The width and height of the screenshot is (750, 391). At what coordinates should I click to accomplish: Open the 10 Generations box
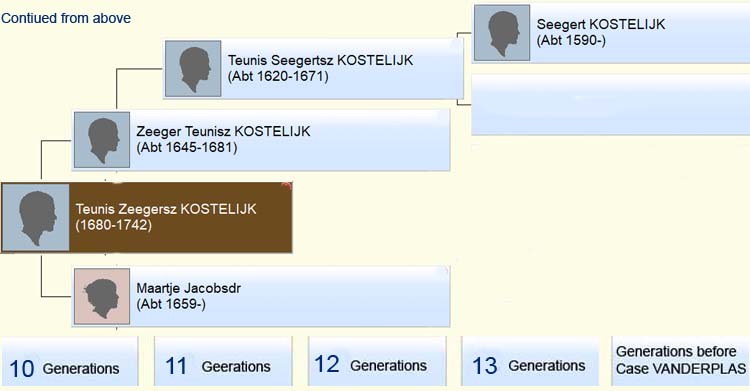[x=69, y=361]
